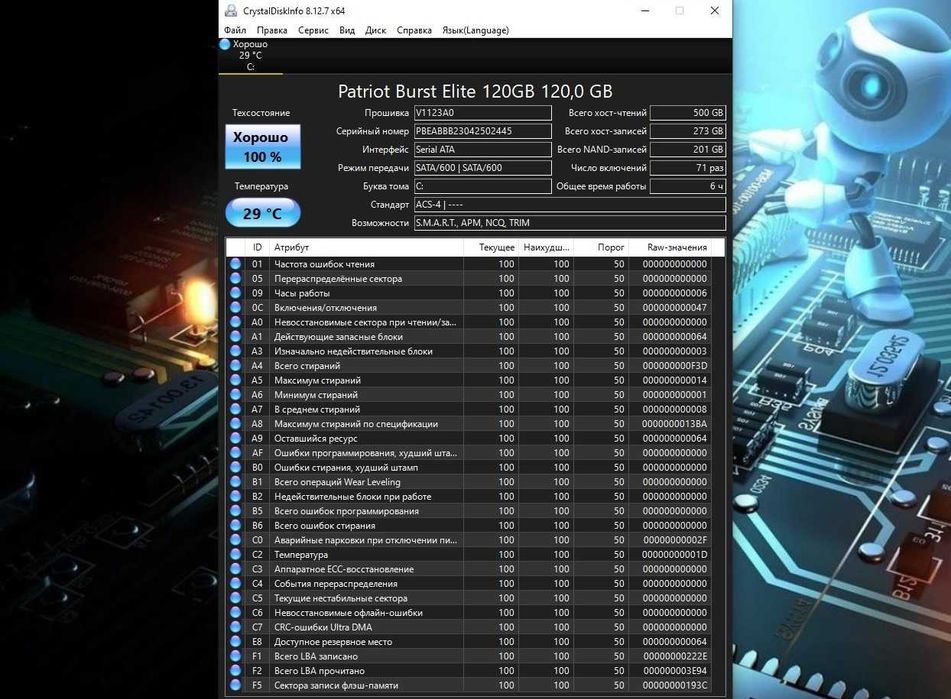Click the Буква тома field C:

click(x=483, y=186)
